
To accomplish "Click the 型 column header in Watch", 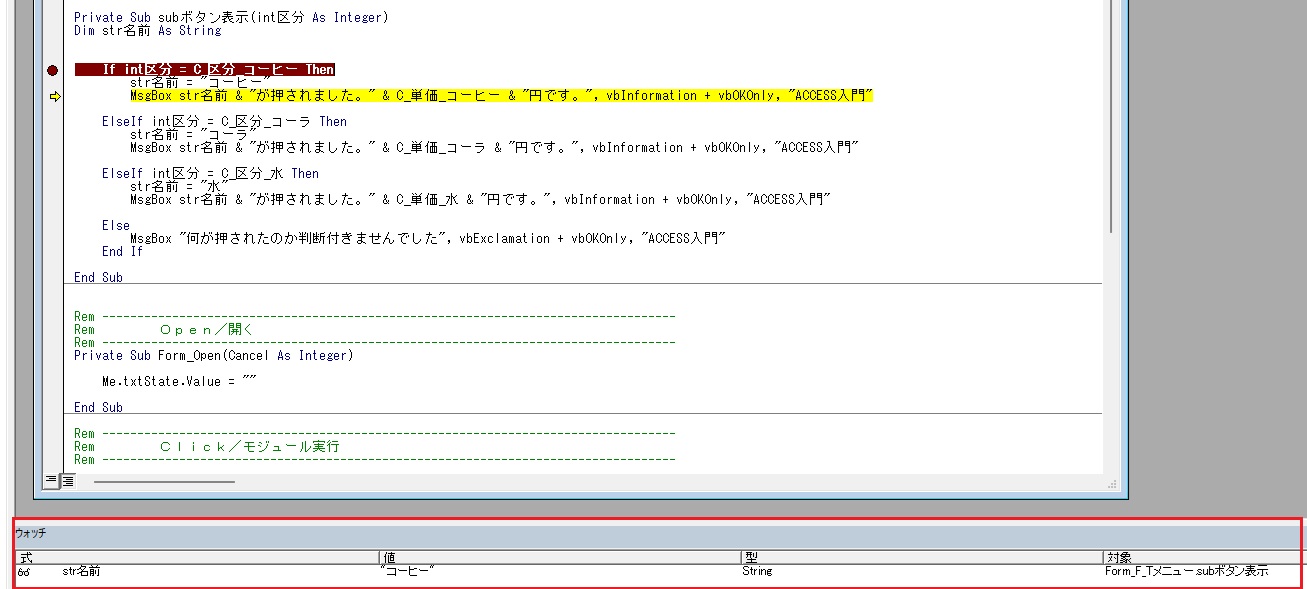I will (x=751, y=557).
